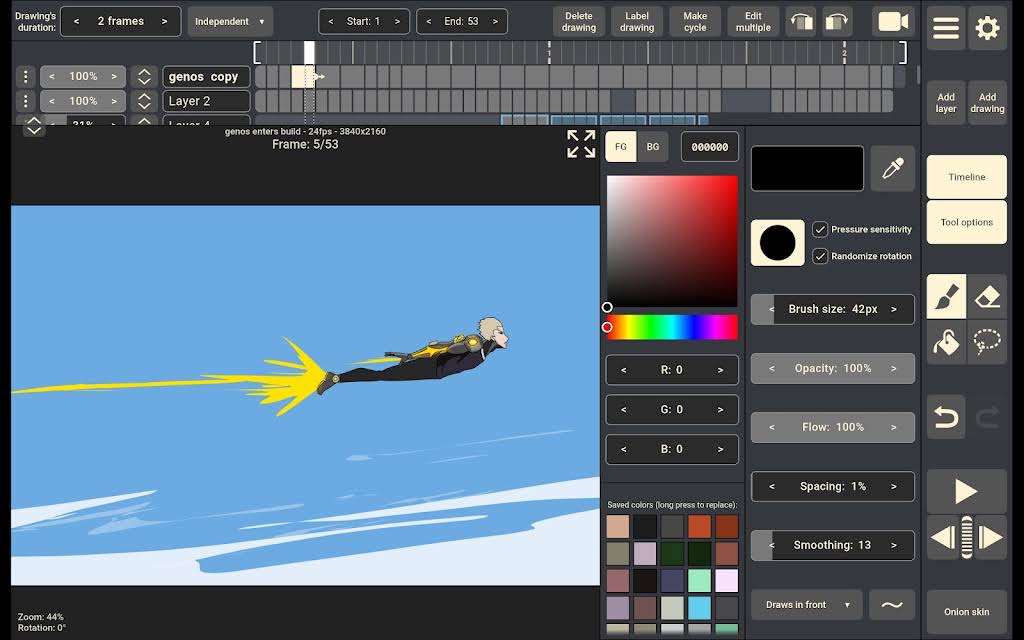The width and height of the screenshot is (1024, 640).
Task: Toggle Pressure sensitivity checkbox
Action: (820, 229)
